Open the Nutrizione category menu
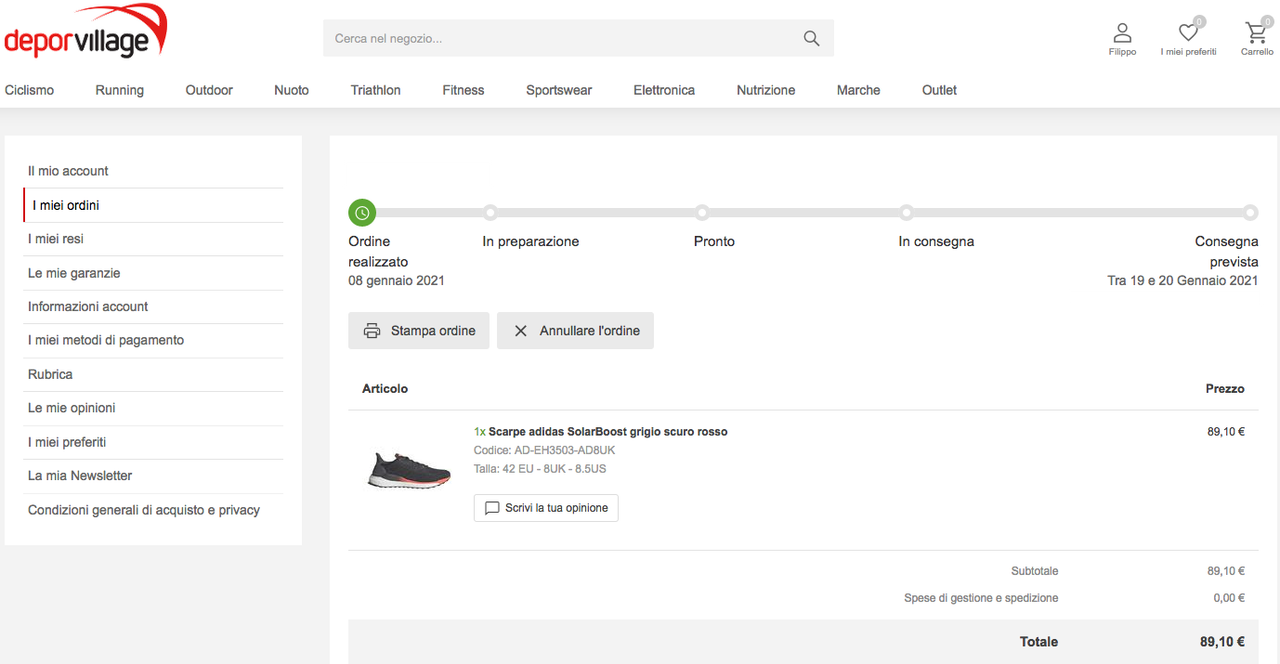 pos(766,90)
